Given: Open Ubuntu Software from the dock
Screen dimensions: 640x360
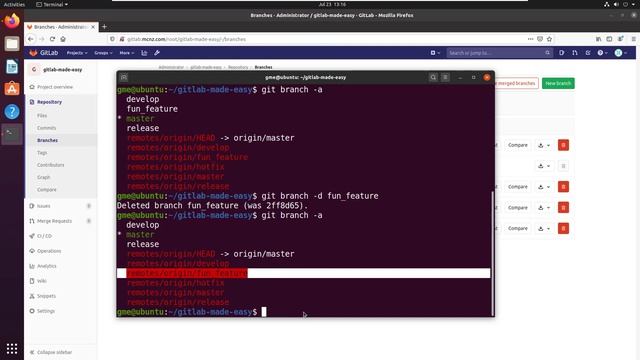Looking at the screenshot, I should click(12, 89).
